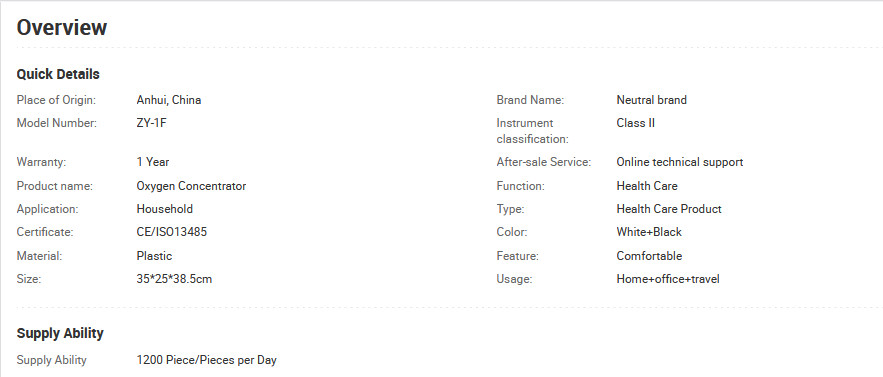Click the Neutral brand value
The width and height of the screenshot is (883, 377).
pyautogui.click(x=652, y=100)
